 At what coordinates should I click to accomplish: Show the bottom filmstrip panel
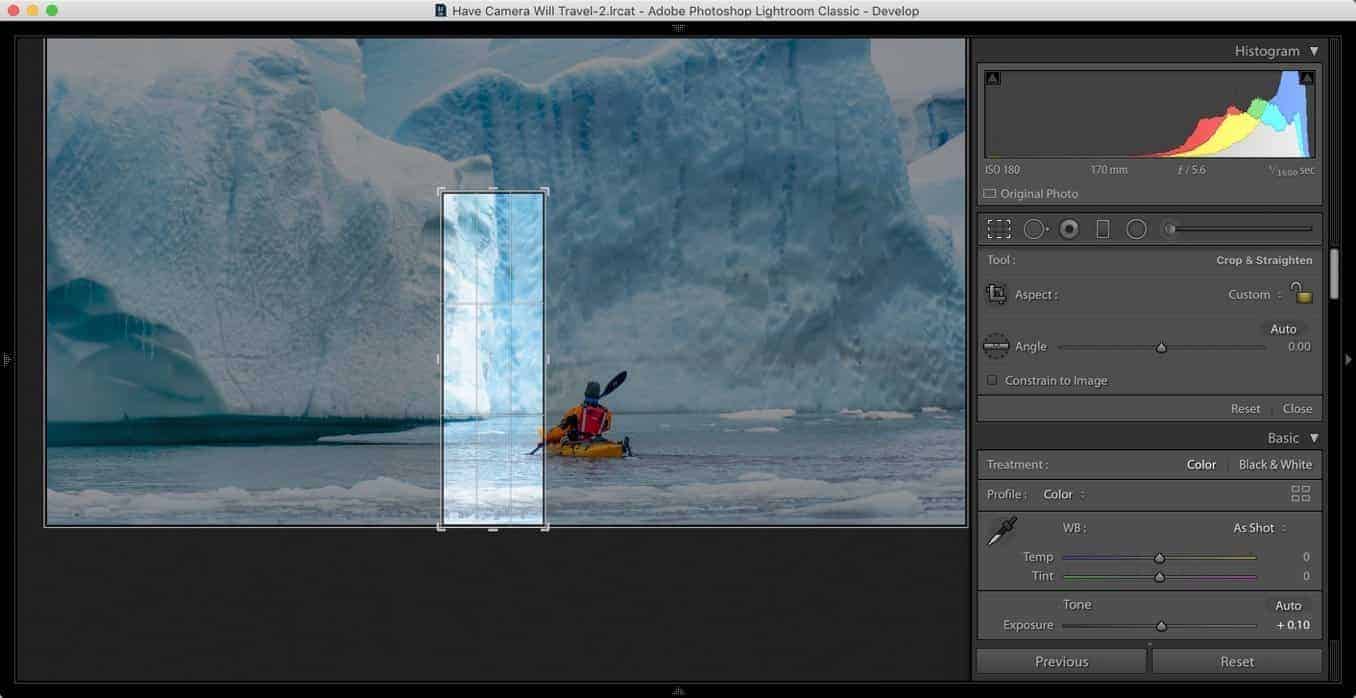679,690
